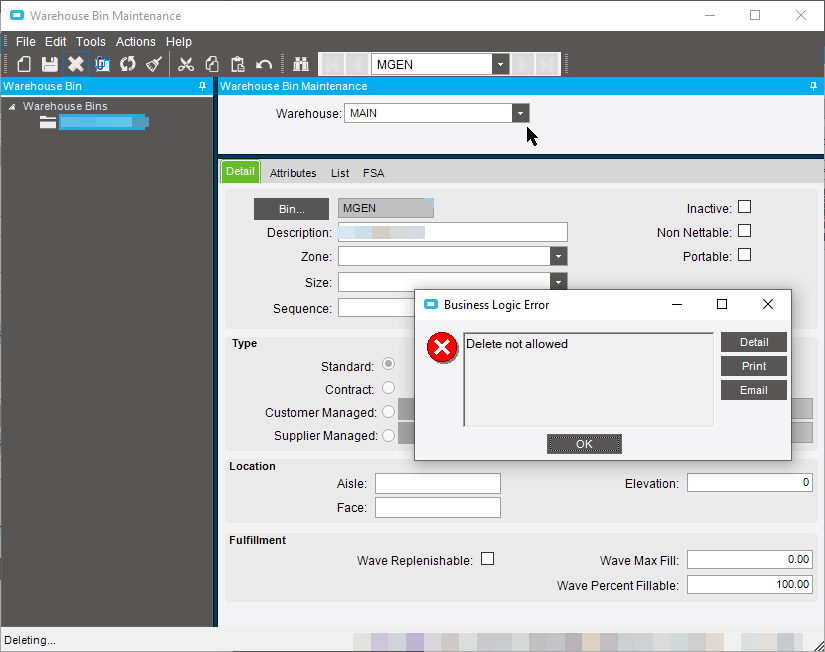Click the Sequence input field
825x652 pixels.
(376, 308)
